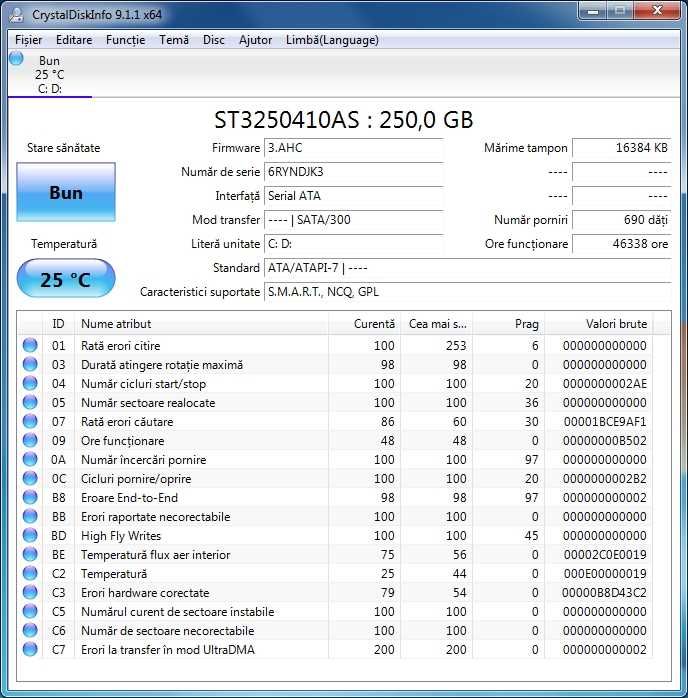
Task: Maximize the CrystalDiskInfo window
Action: tap(620, 11)
